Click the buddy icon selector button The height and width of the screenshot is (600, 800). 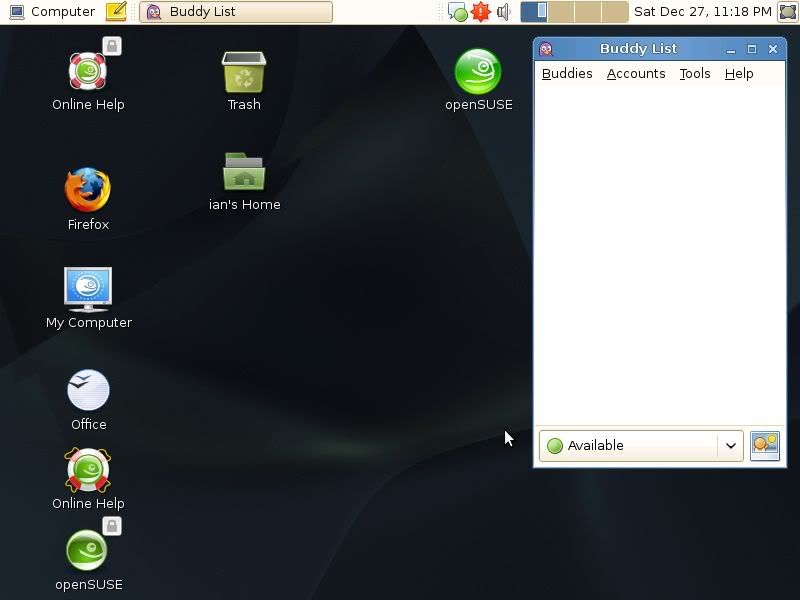point(765,445)
